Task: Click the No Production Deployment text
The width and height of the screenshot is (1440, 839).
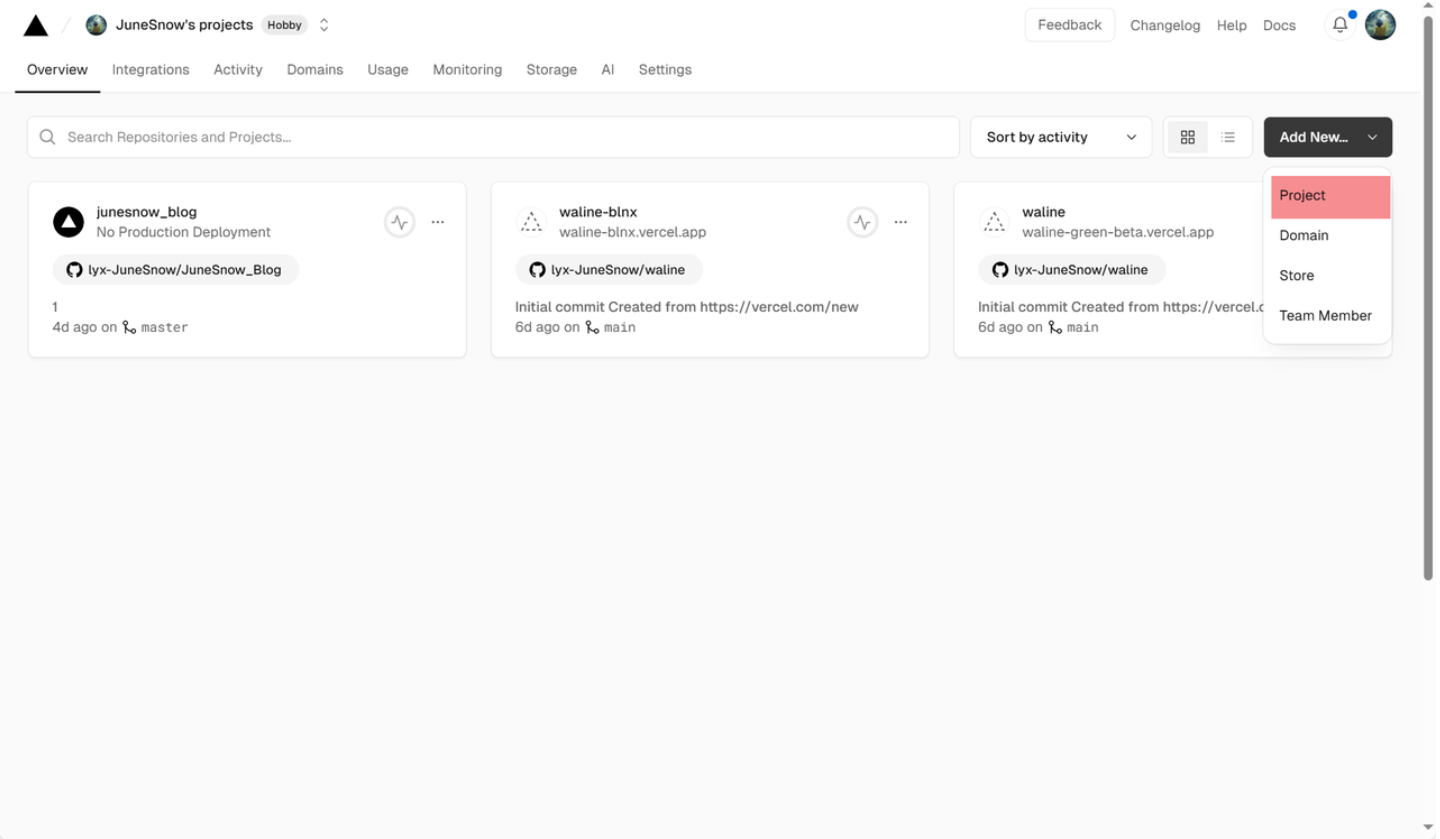Action: (x=183, y=232)
